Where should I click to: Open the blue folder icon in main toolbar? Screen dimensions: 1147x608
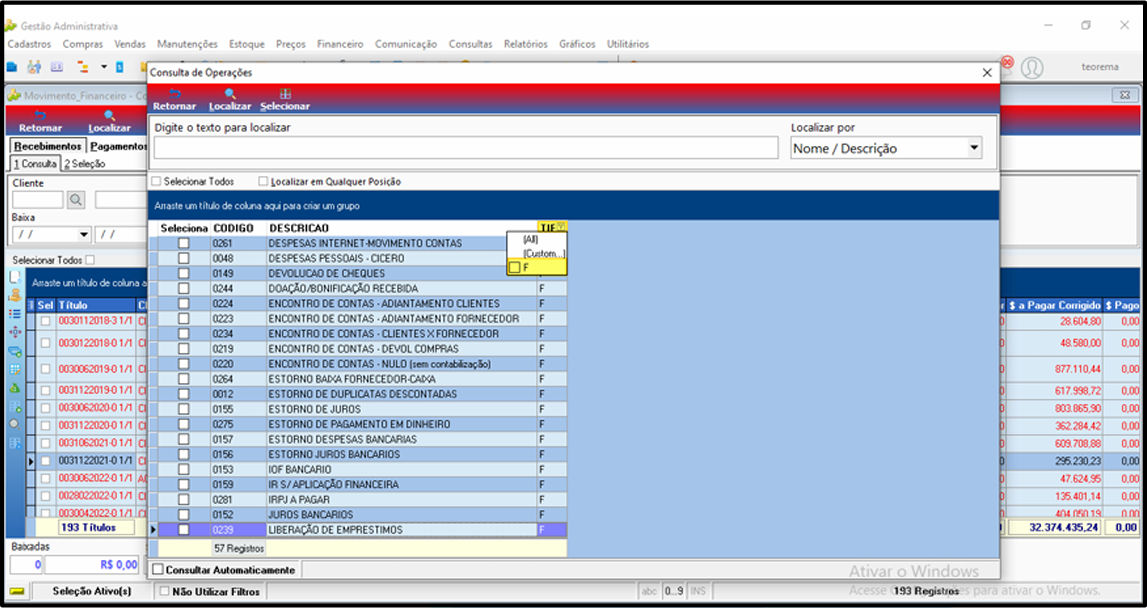point(12,67)
